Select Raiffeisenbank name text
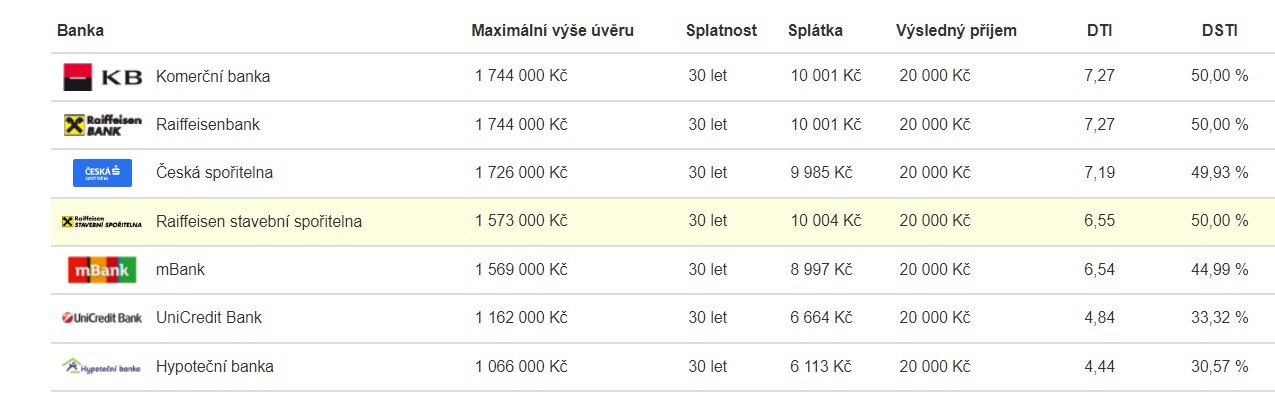1275x393 pixels. (208, 125)
